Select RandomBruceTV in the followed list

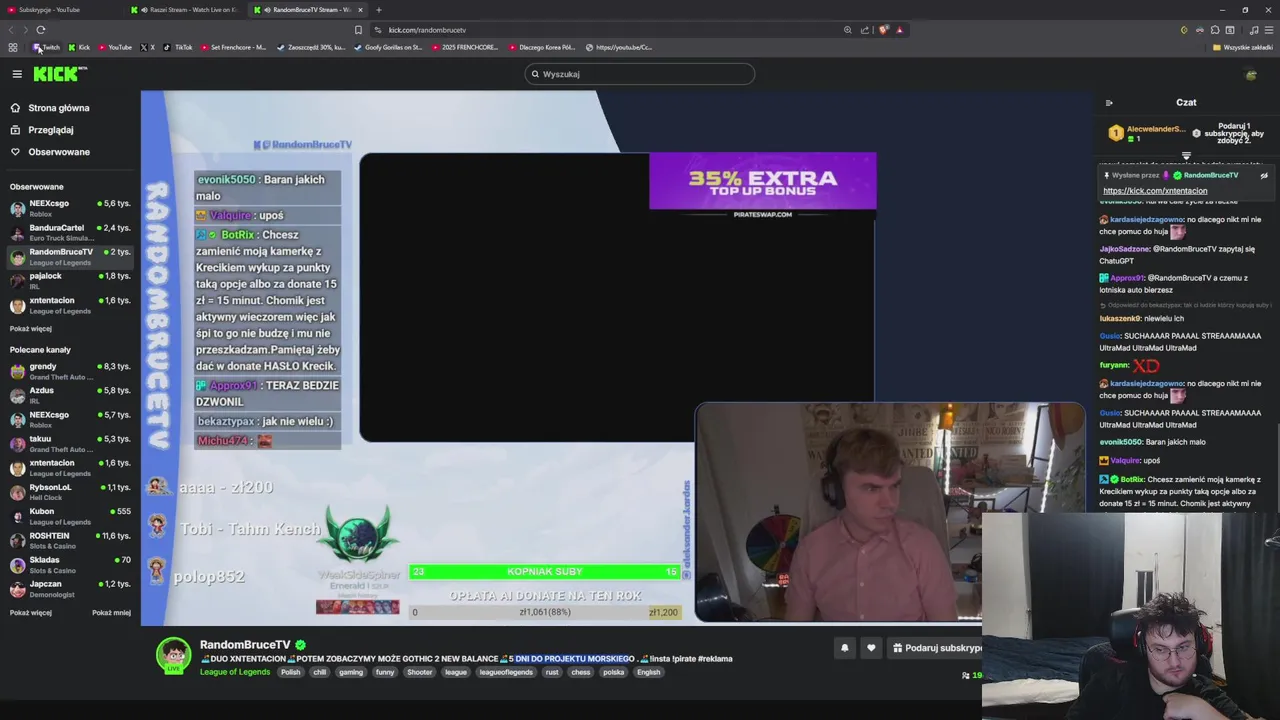[x=70, y=256]
